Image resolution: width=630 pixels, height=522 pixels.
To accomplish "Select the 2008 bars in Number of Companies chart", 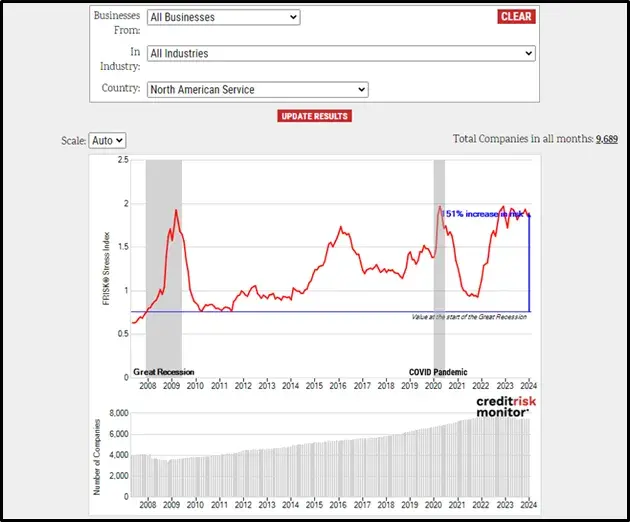I will [148, 476].
